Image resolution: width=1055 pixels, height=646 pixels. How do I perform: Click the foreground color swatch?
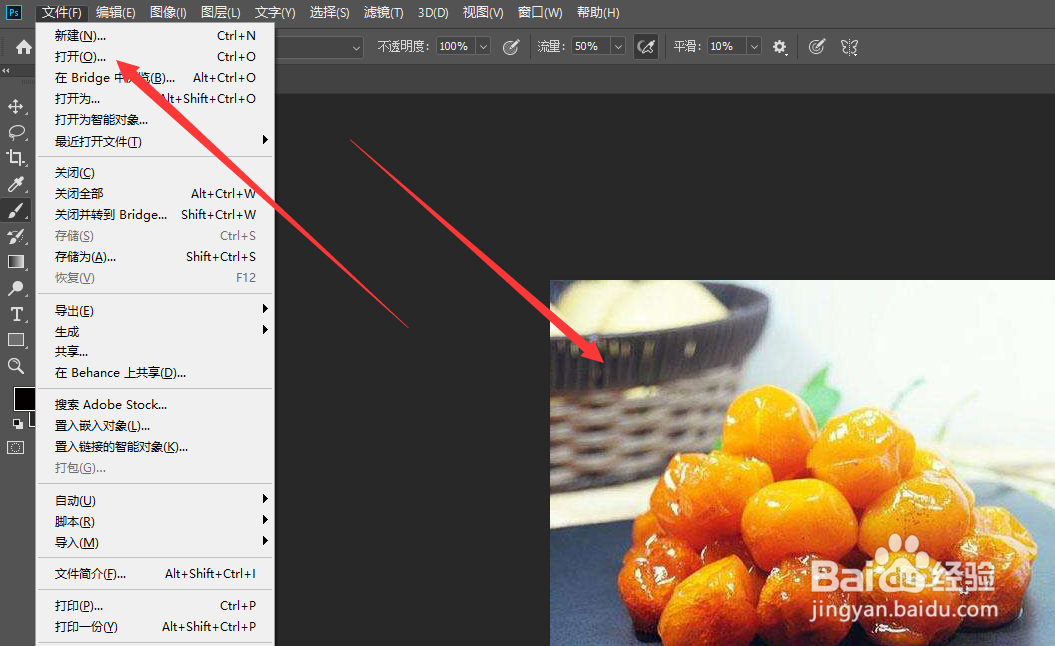click(x=24, y=399)
